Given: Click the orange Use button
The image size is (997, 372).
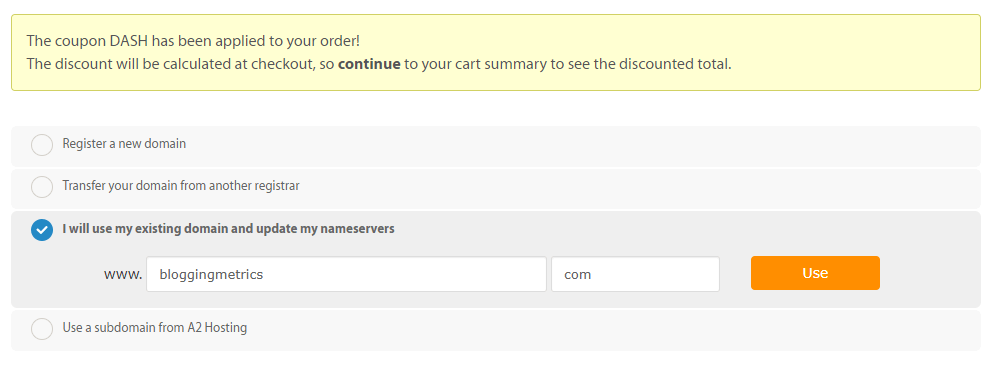Looking at the screenshot, I should [x=815, y=273].
